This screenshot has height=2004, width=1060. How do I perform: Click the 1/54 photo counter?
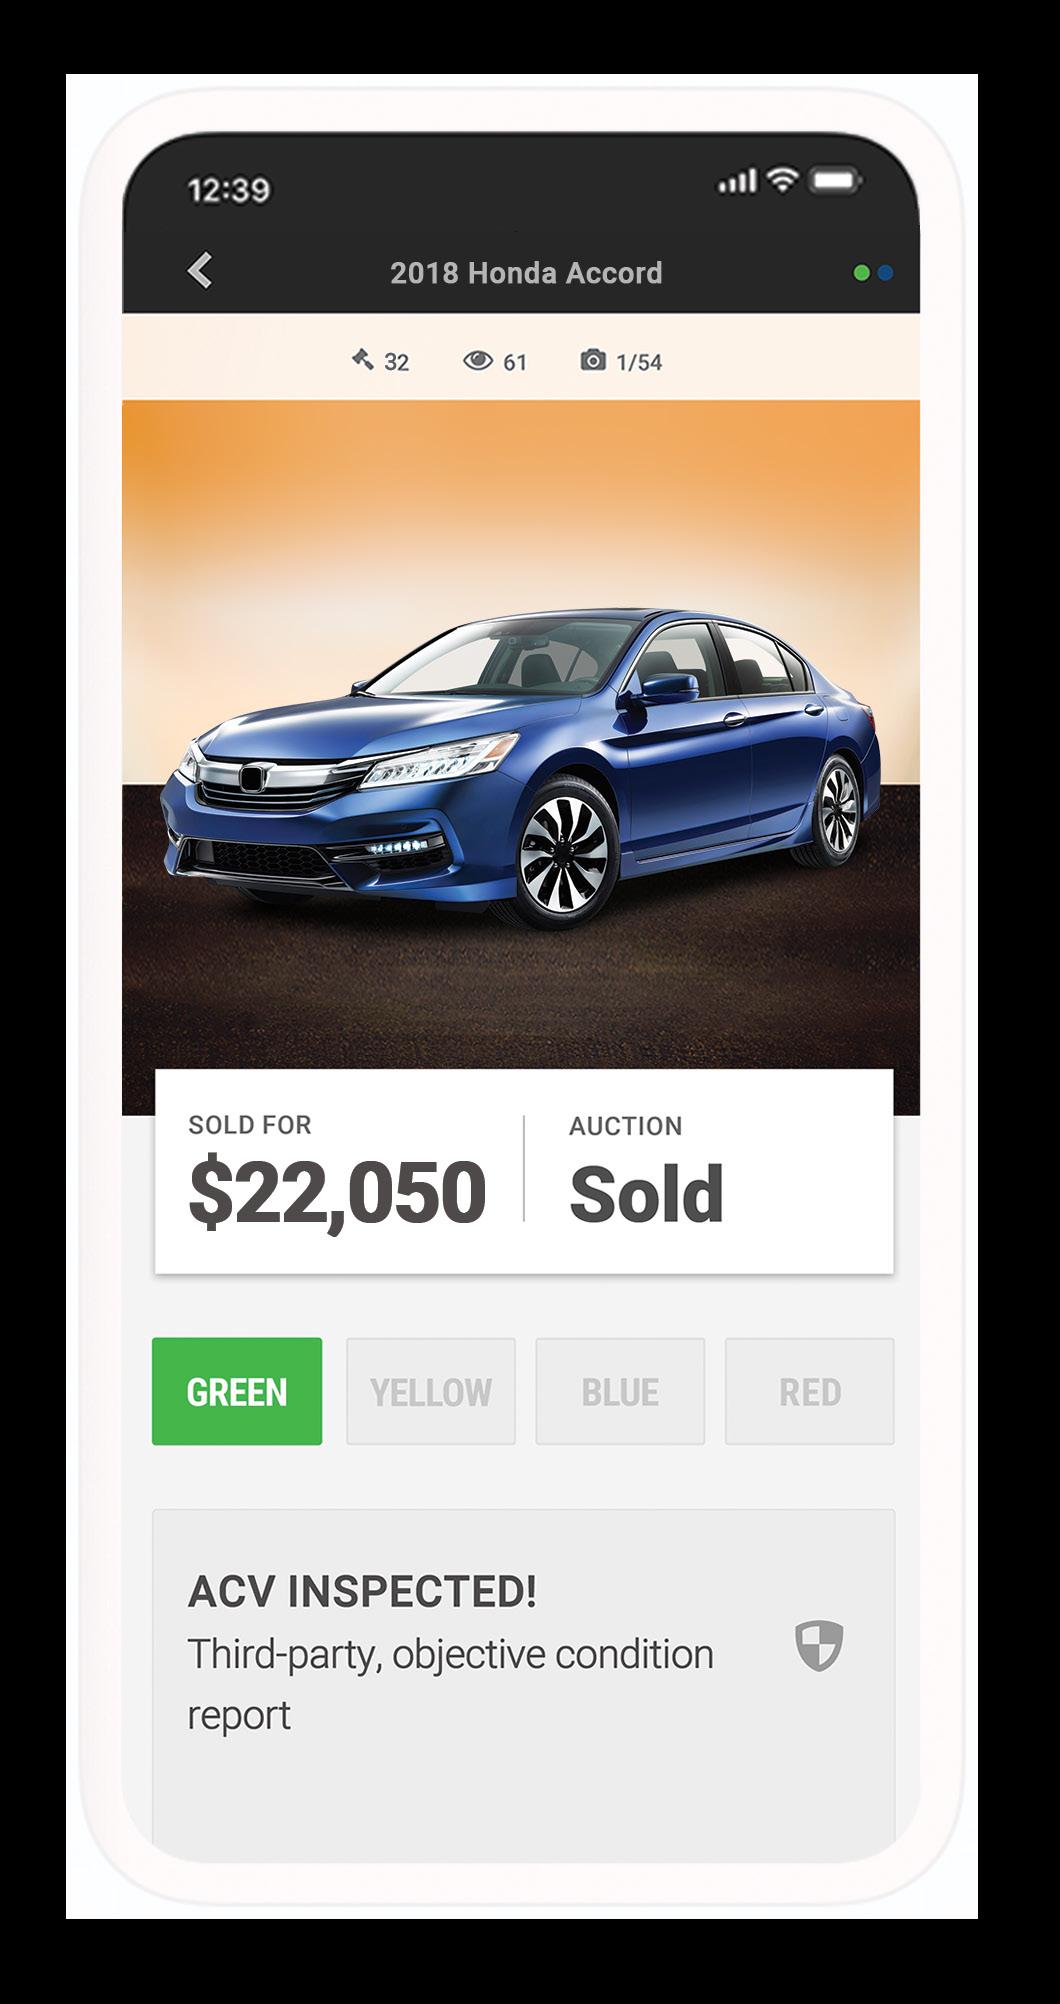[639, 362]
